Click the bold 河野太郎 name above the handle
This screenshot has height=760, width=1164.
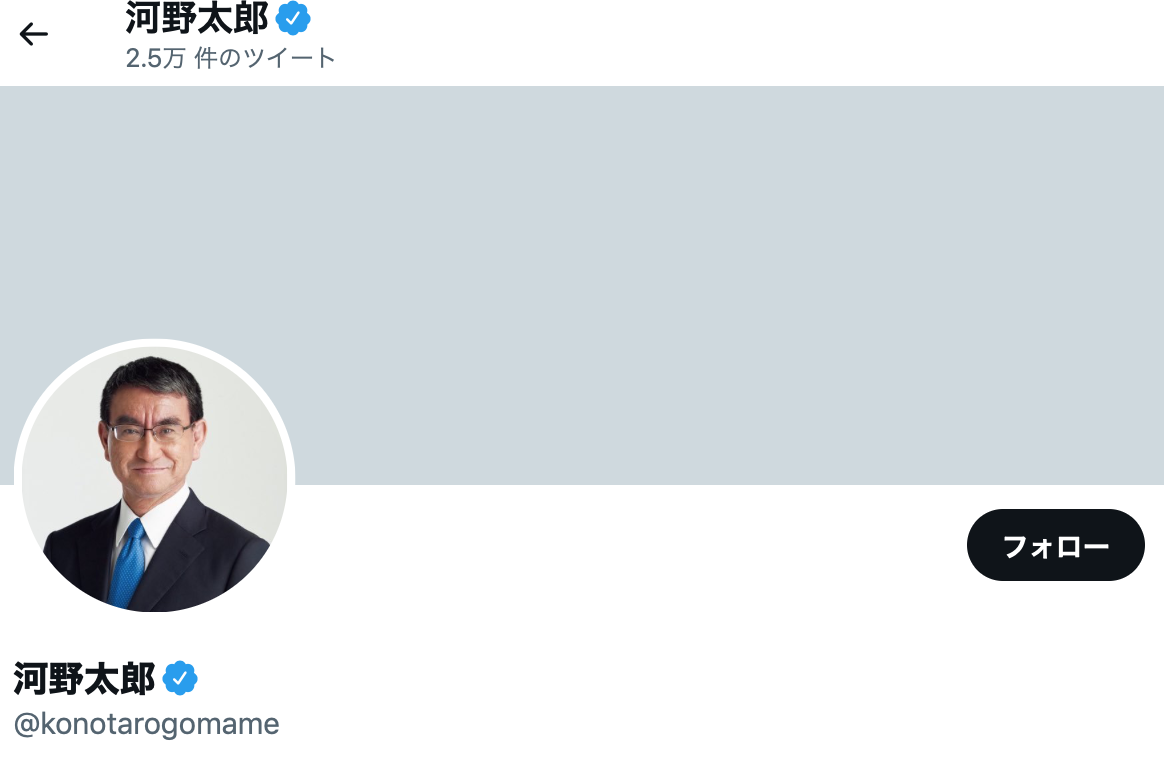(x=85, y=678)
